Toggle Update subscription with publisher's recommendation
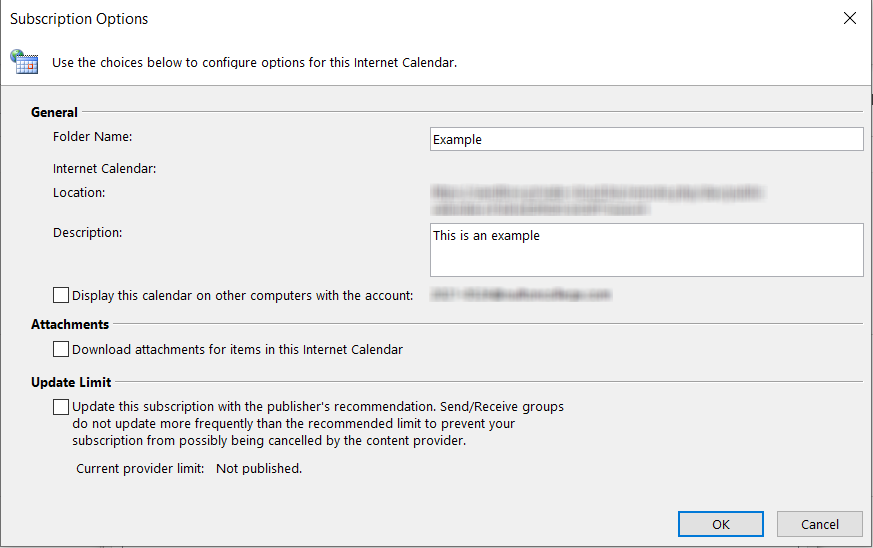This screenshot has height=548, width=873. pos(61,407)
